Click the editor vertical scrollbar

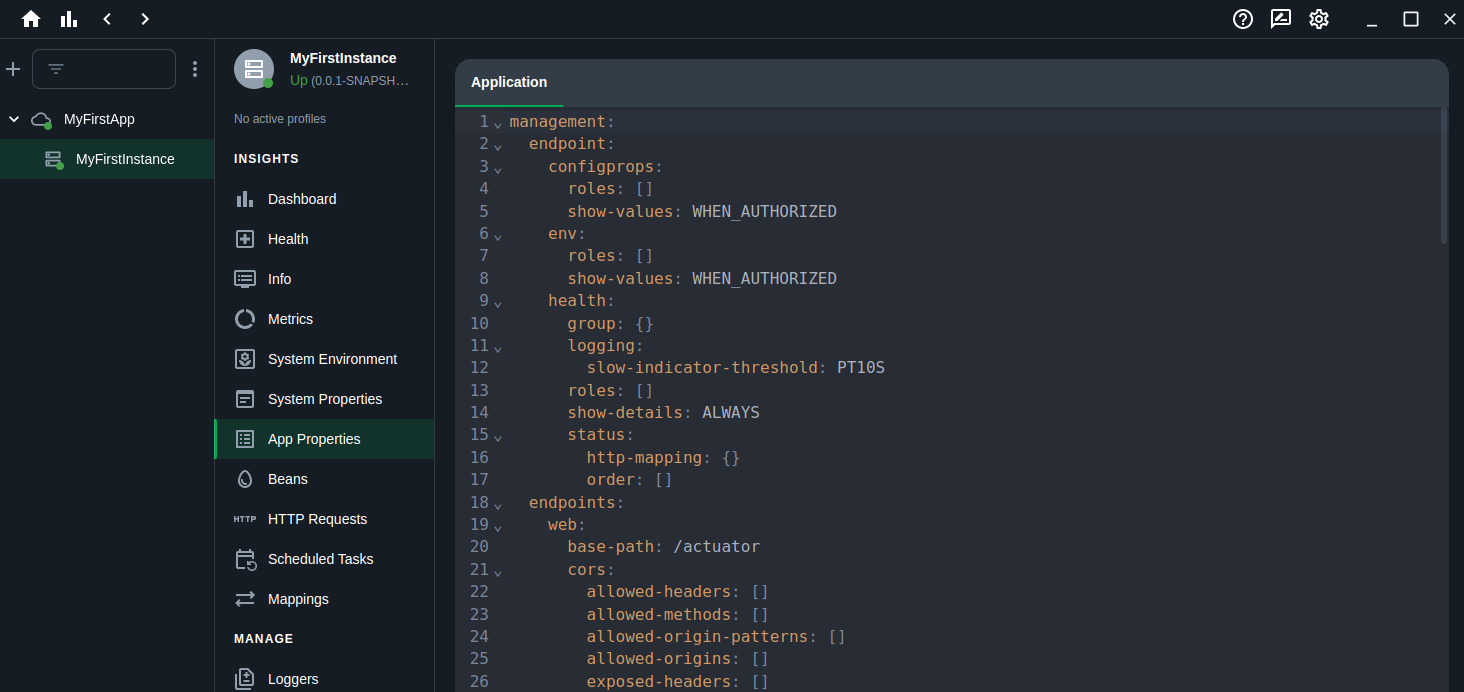tap(1443, 175)
